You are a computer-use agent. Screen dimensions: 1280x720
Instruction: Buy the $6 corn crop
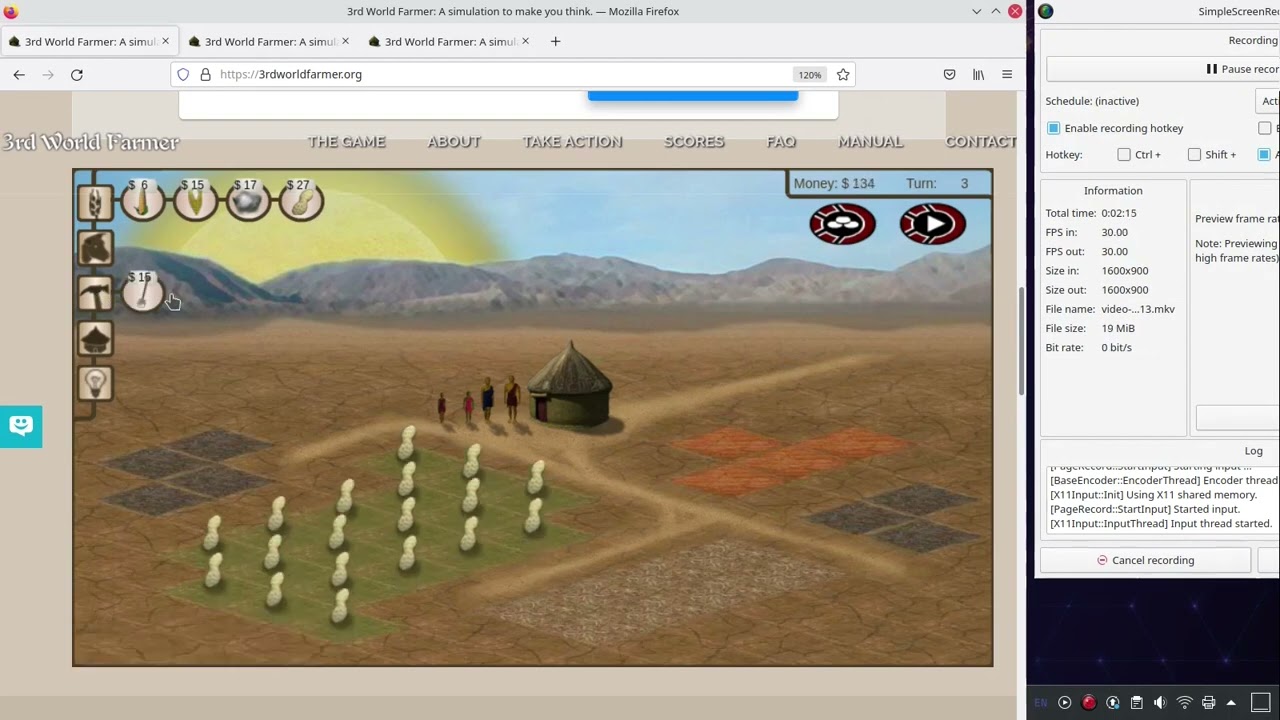coord(141,200)
